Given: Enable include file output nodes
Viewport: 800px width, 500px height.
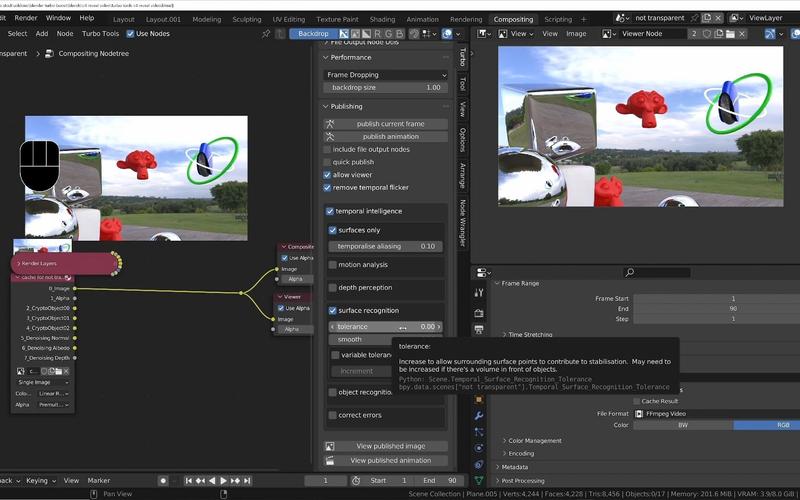Looking at the screenshot, I should pos(327,149).
